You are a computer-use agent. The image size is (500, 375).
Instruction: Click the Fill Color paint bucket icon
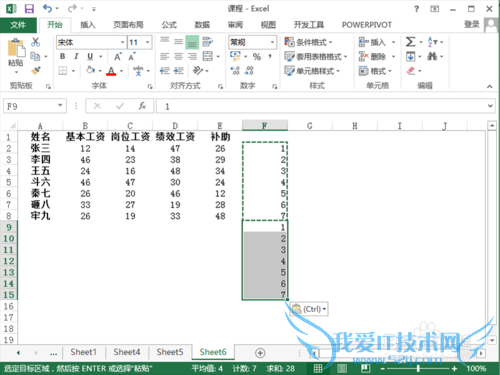[x=90, y=70]
